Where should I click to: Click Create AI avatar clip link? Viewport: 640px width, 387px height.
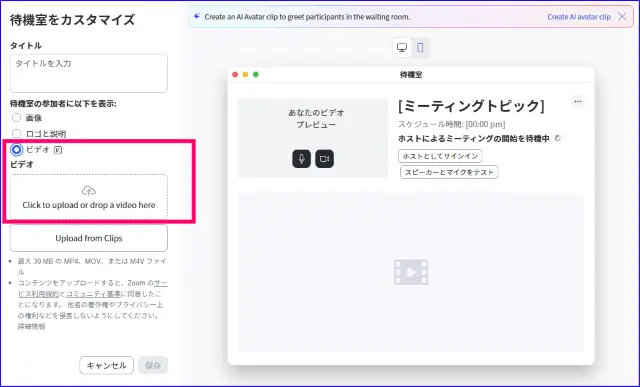click(x=579, y=17)
